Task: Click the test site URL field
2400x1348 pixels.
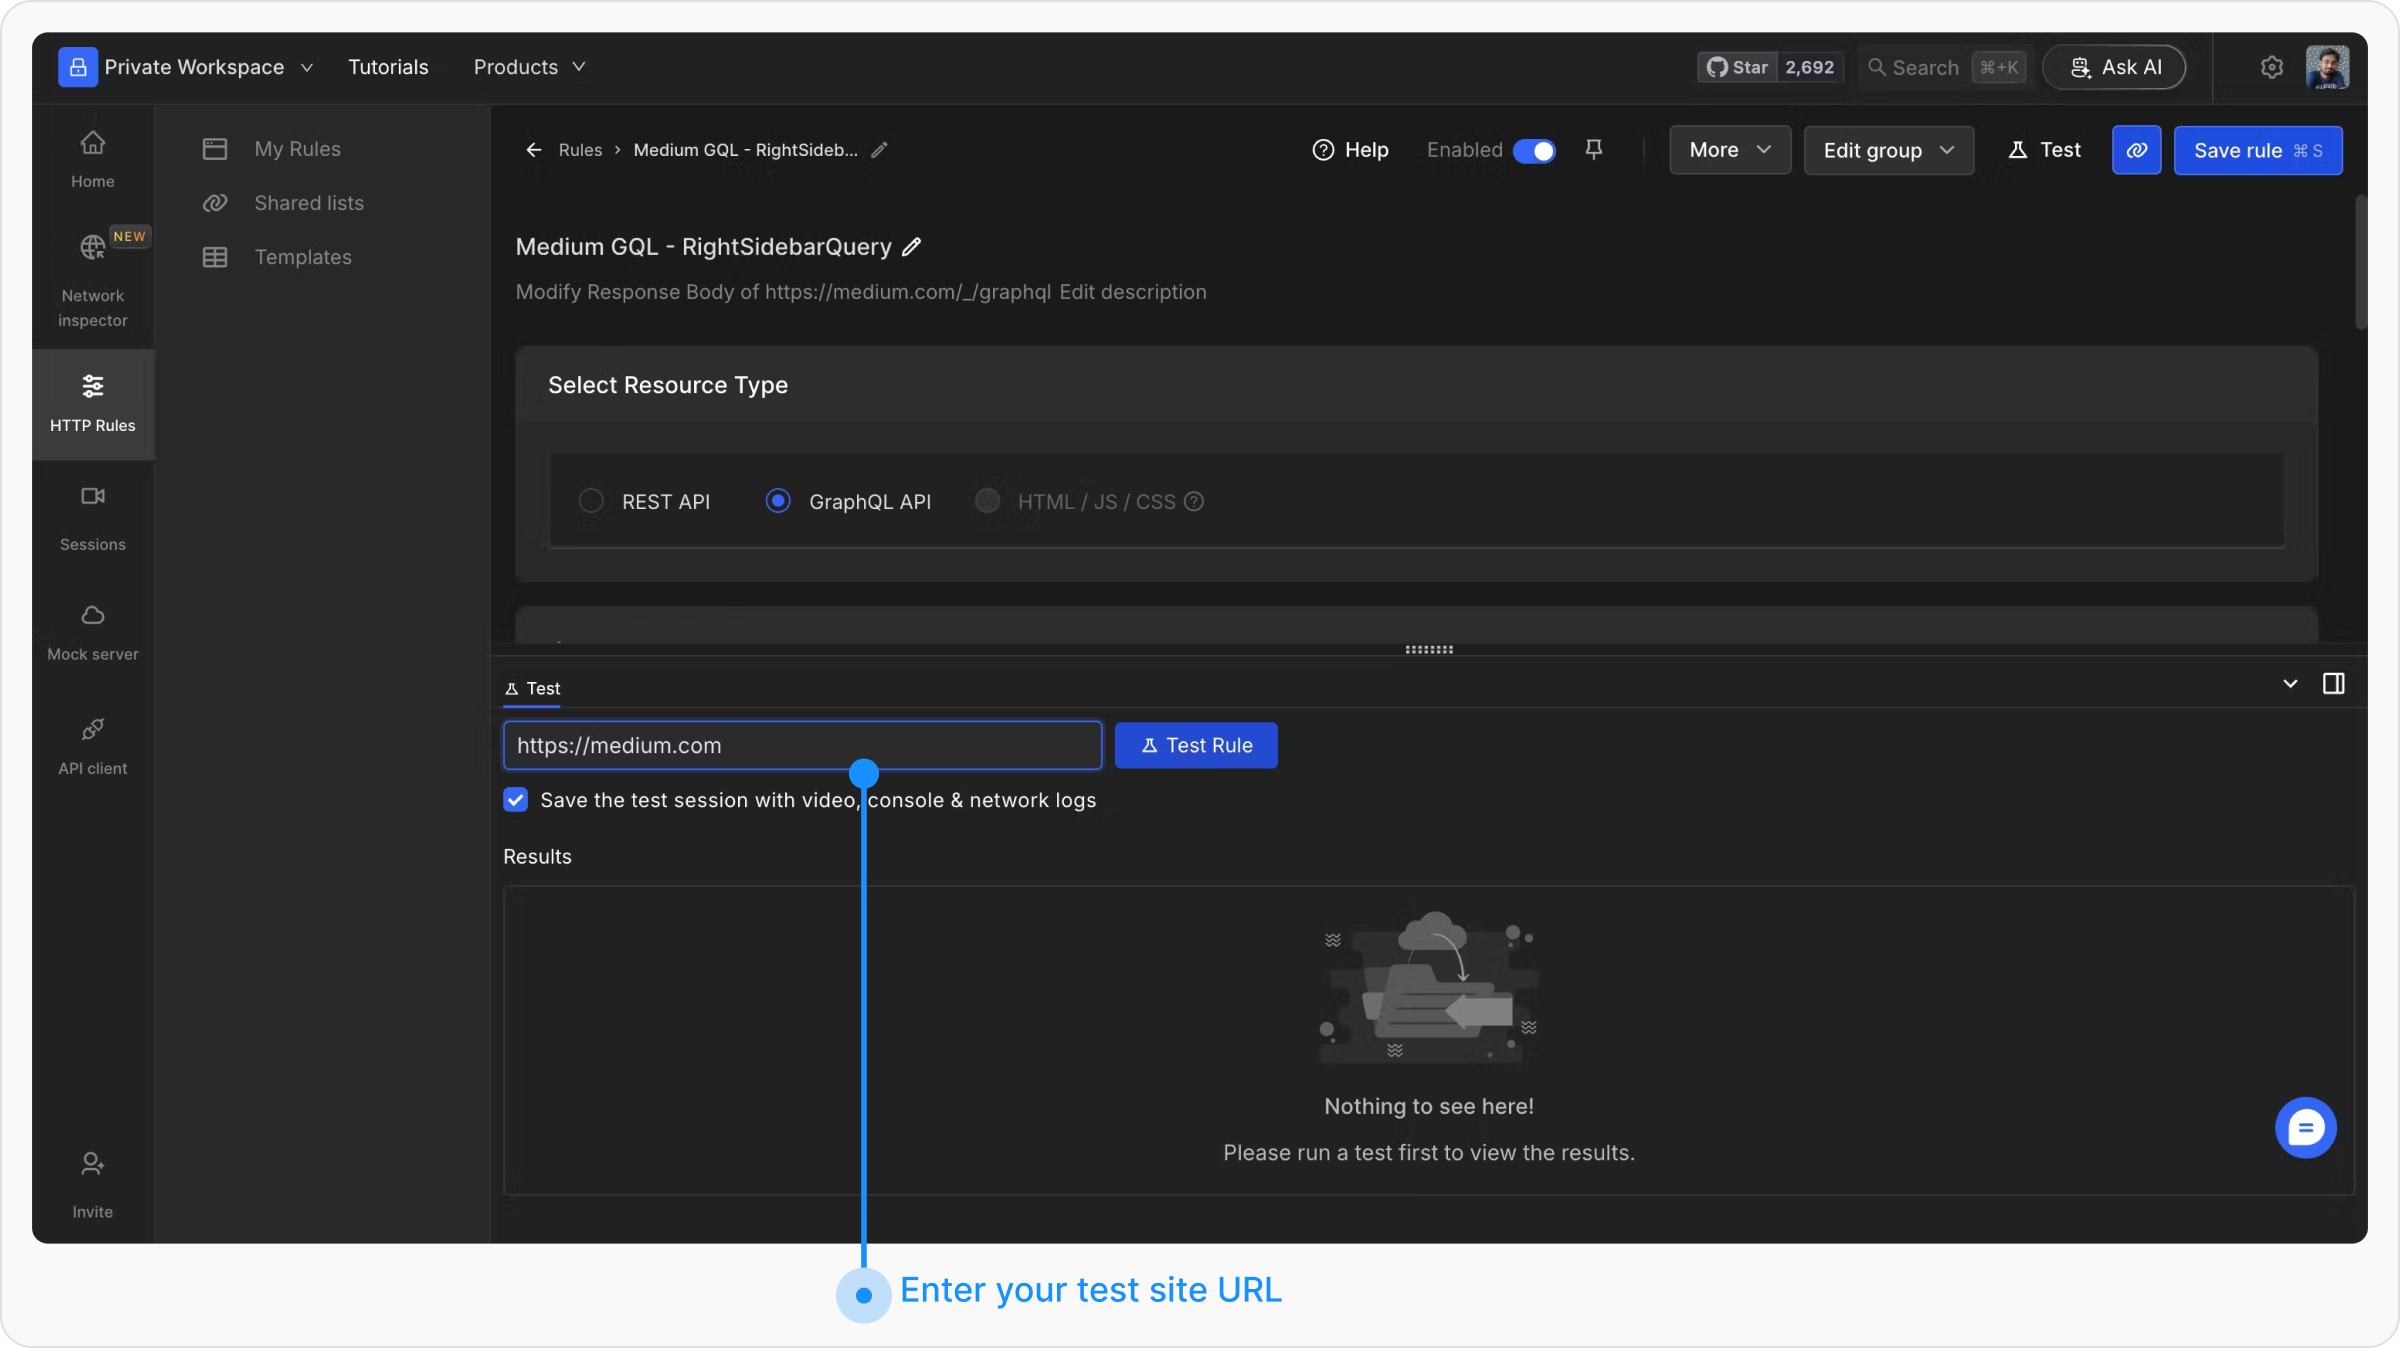Action: click(802, 745)
